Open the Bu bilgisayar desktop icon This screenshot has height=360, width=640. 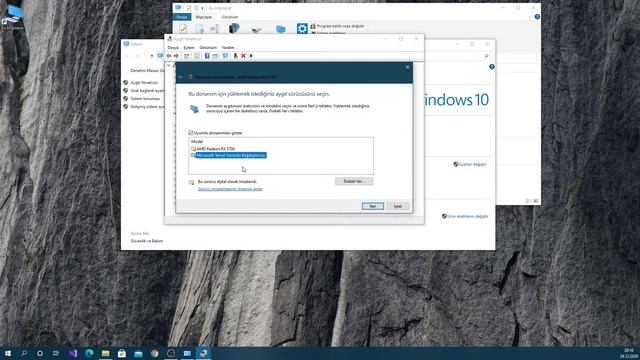(x=13, y=17)
